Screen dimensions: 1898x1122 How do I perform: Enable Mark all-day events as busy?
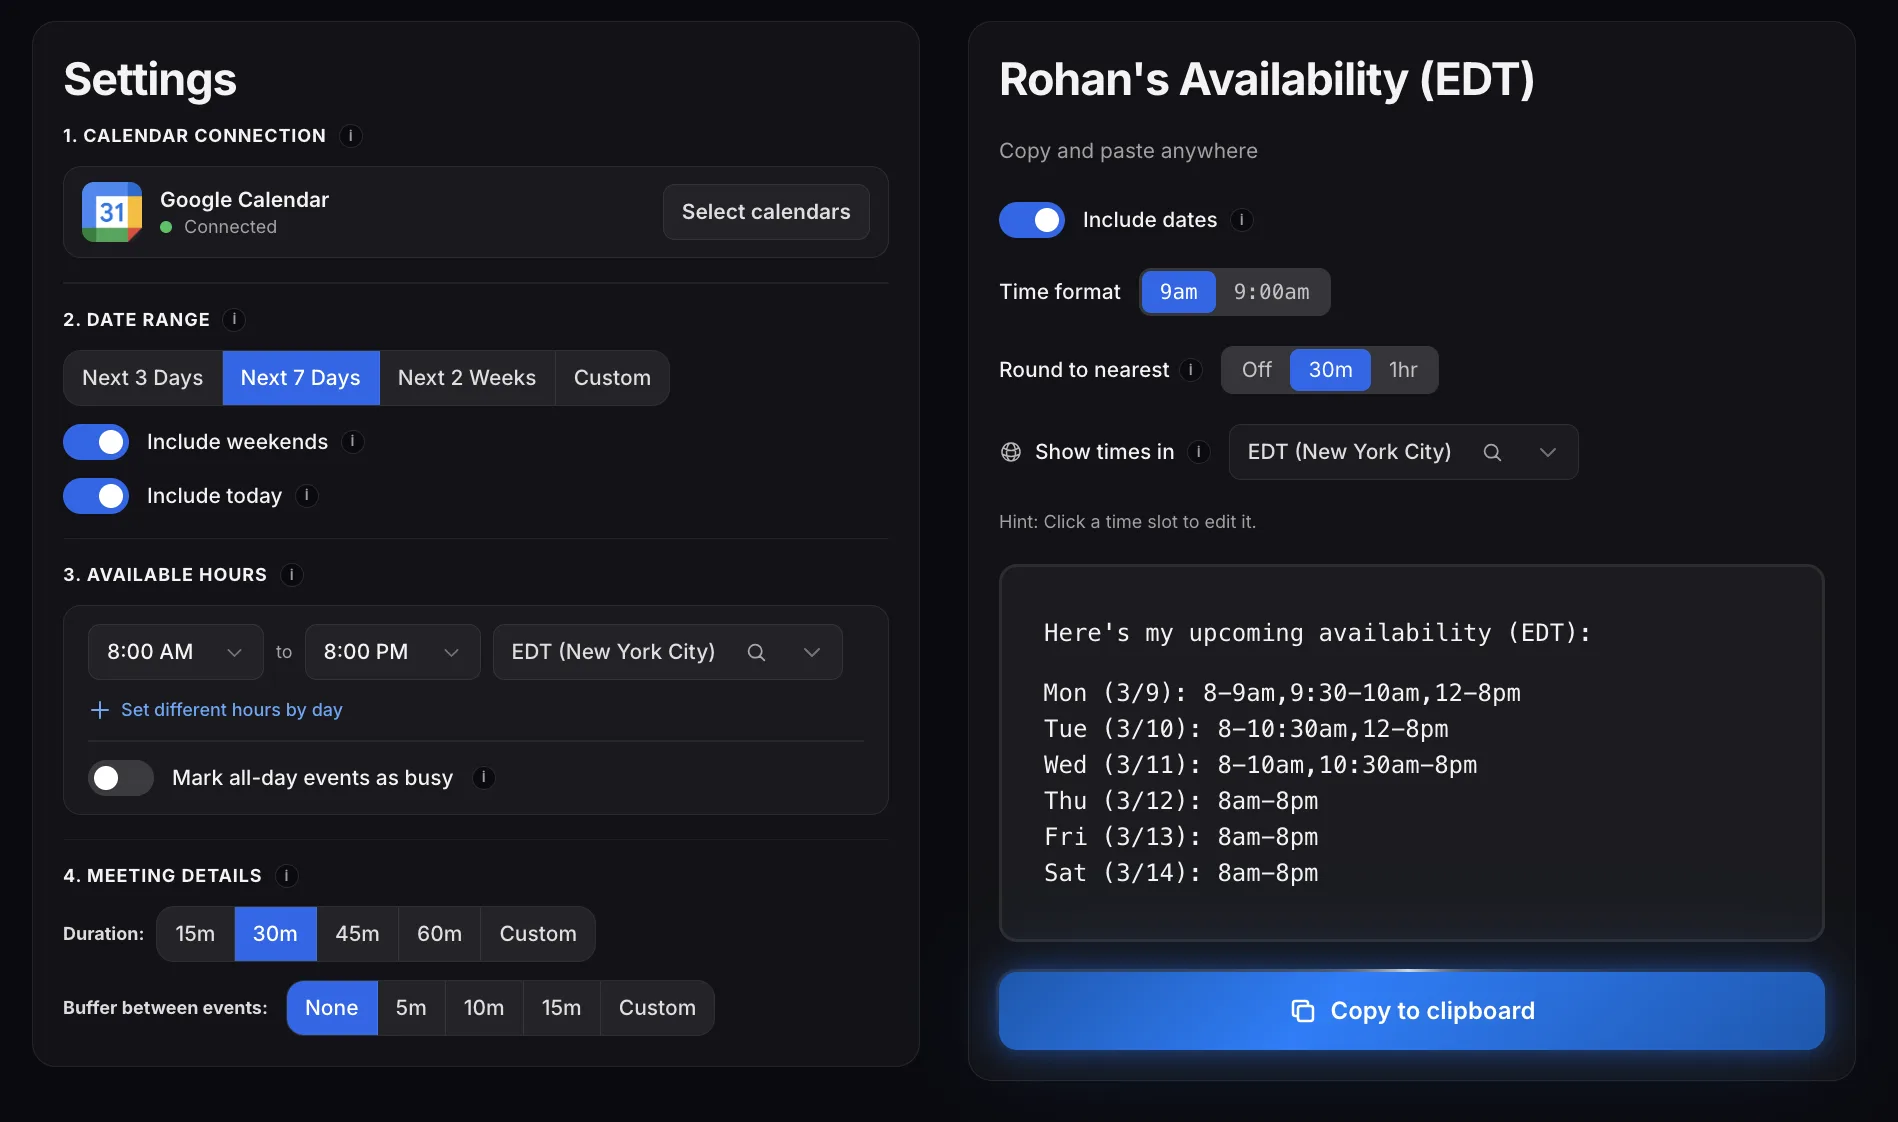(x=120, y=778)
